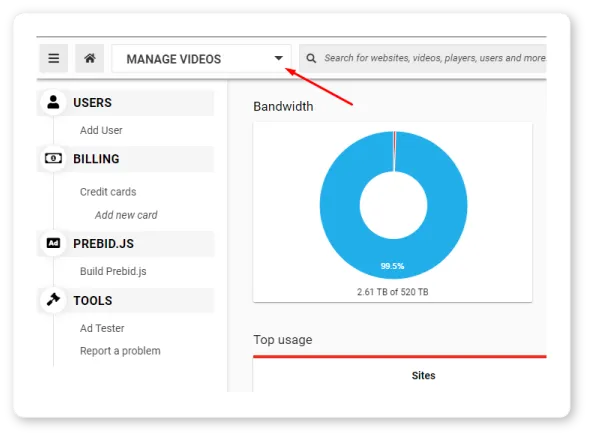
Task: Click the Top usage heading
Action: (x=283, y=340)
